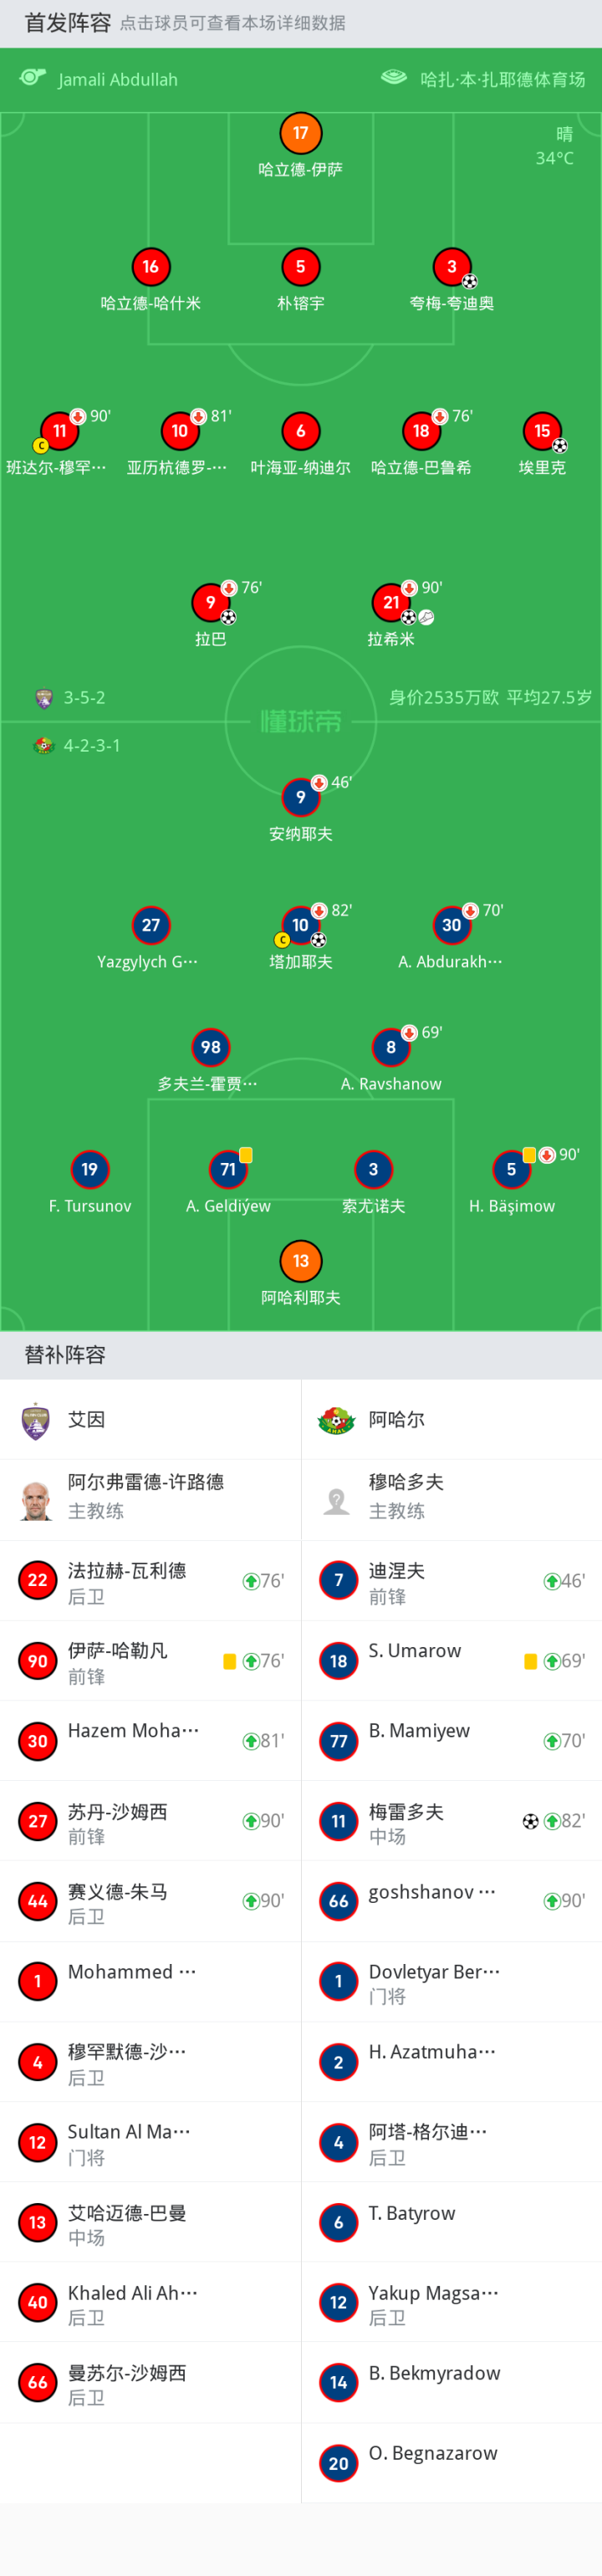Select goalkeeper number 13 阿哈利耶夫
The image size is (602, 2576).
point(300,1261)
